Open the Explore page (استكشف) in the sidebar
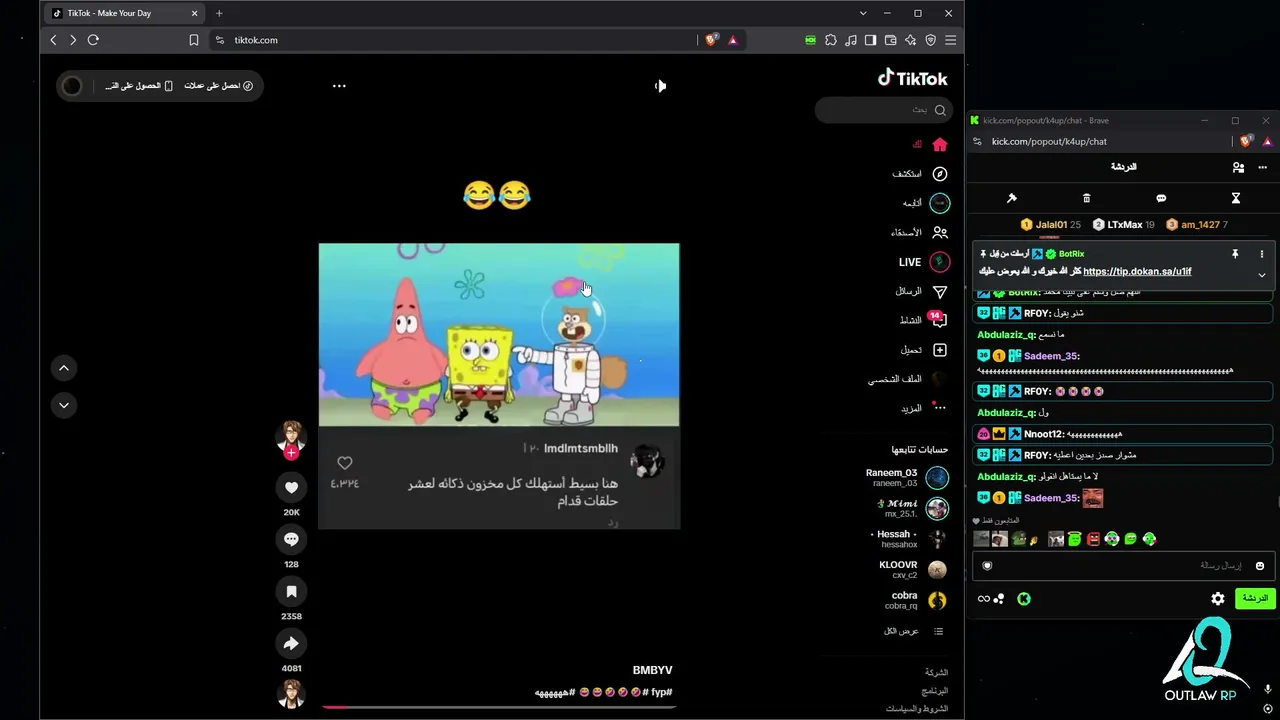1280x720 pixels. (x=921, y=174)
